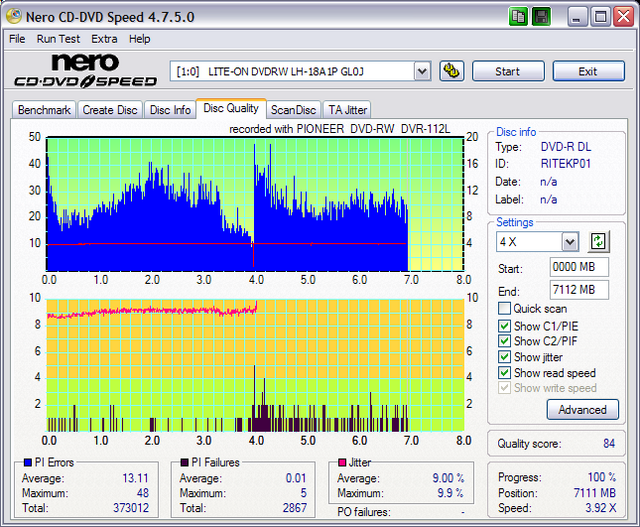Click the Start button

[x=508, y=71]
